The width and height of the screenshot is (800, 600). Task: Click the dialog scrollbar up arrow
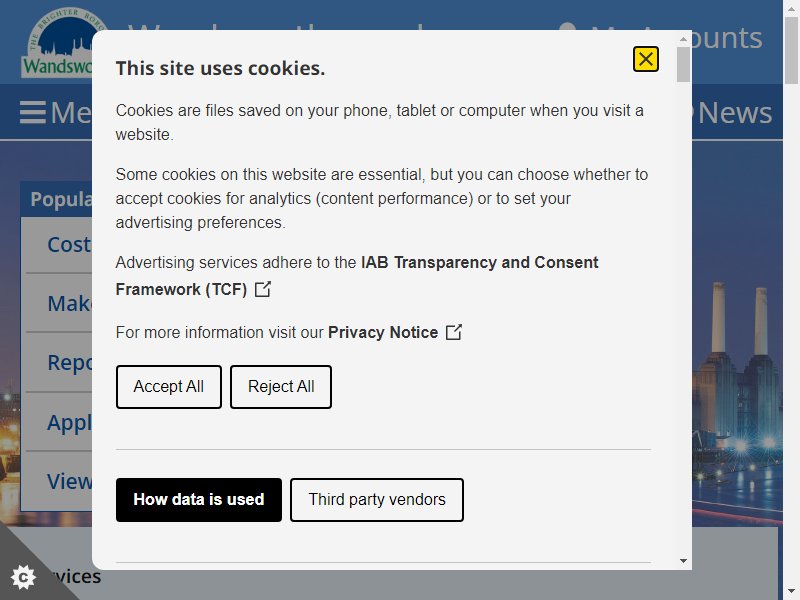[683, 39]
